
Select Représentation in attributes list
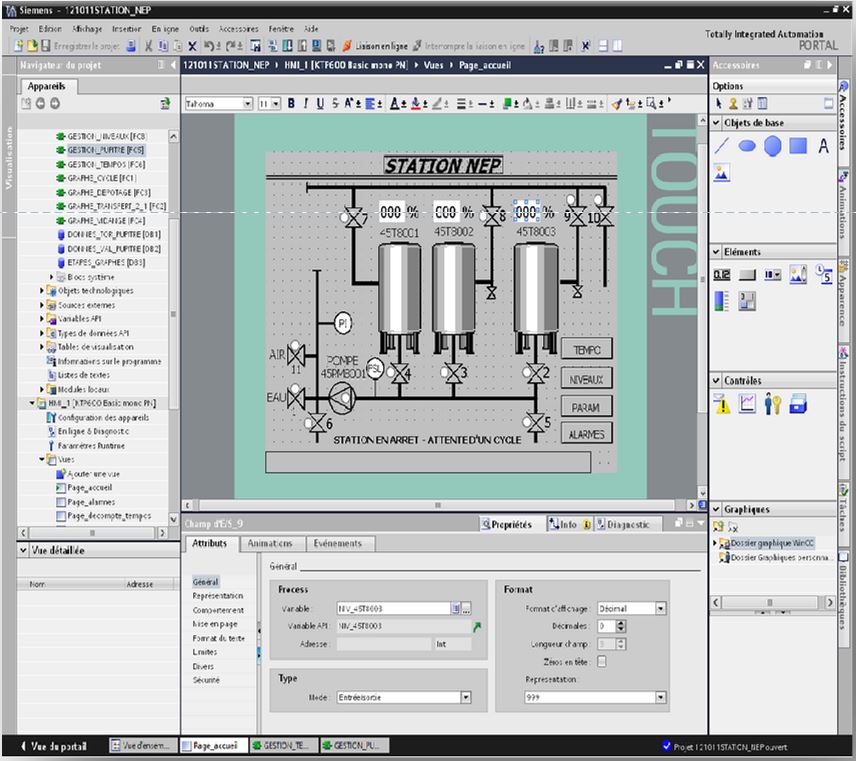pos(218,596)
